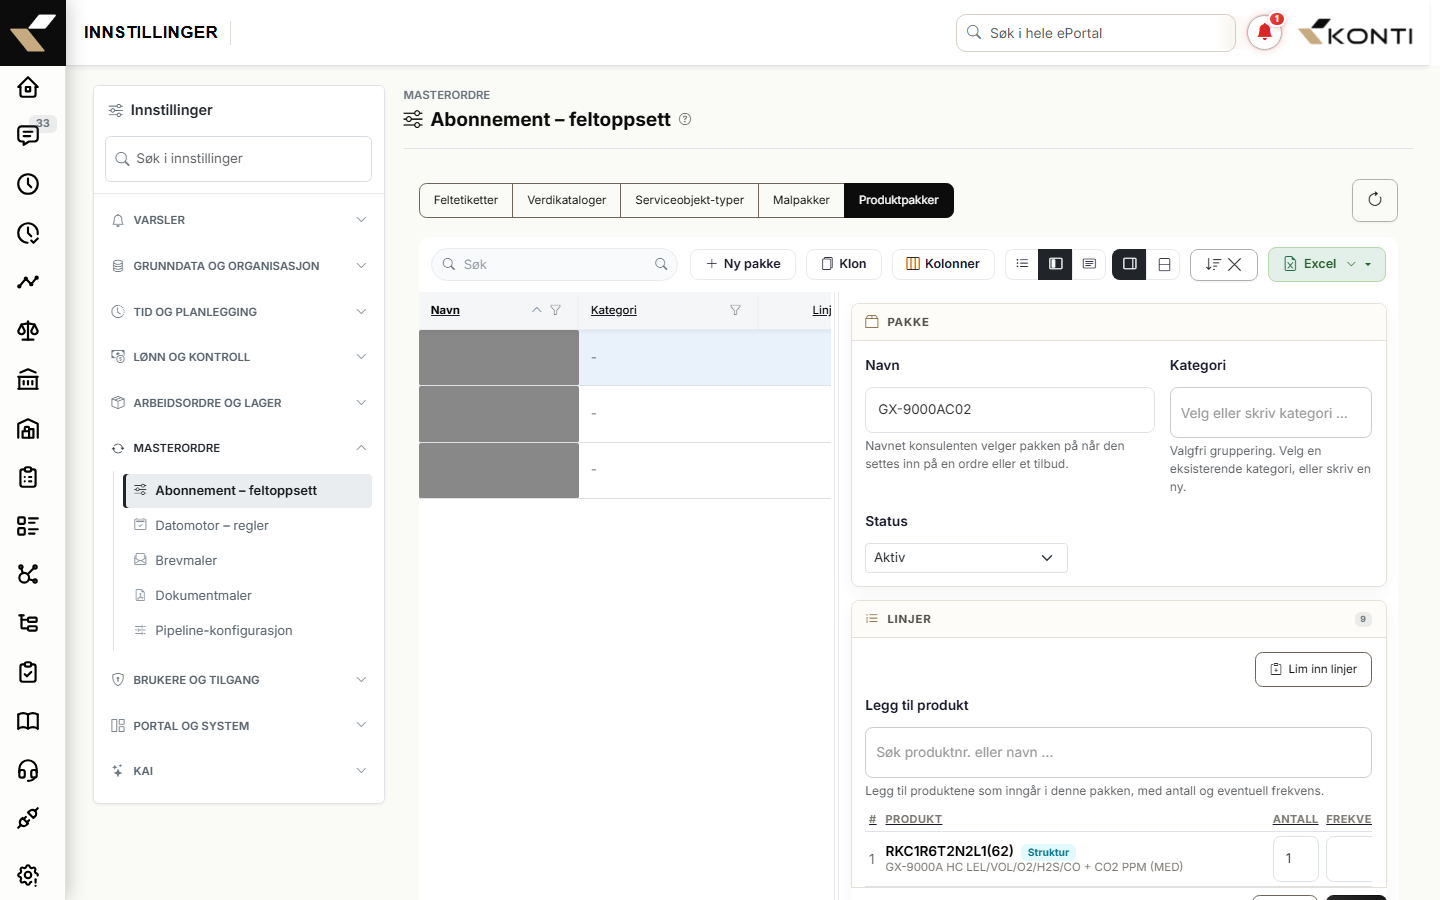Focus the Søk i hele ePortal field
The height and width of the screenshot is (900, 1440).
point(1096,33)
